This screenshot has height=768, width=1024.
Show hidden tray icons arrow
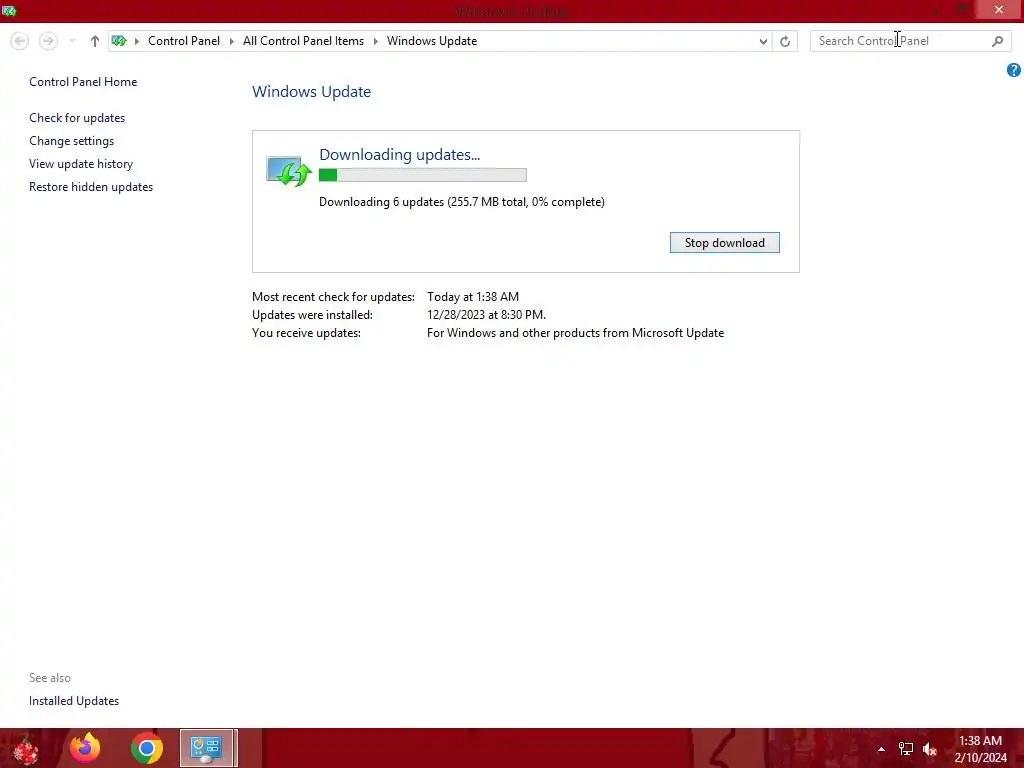coord(881,749)
